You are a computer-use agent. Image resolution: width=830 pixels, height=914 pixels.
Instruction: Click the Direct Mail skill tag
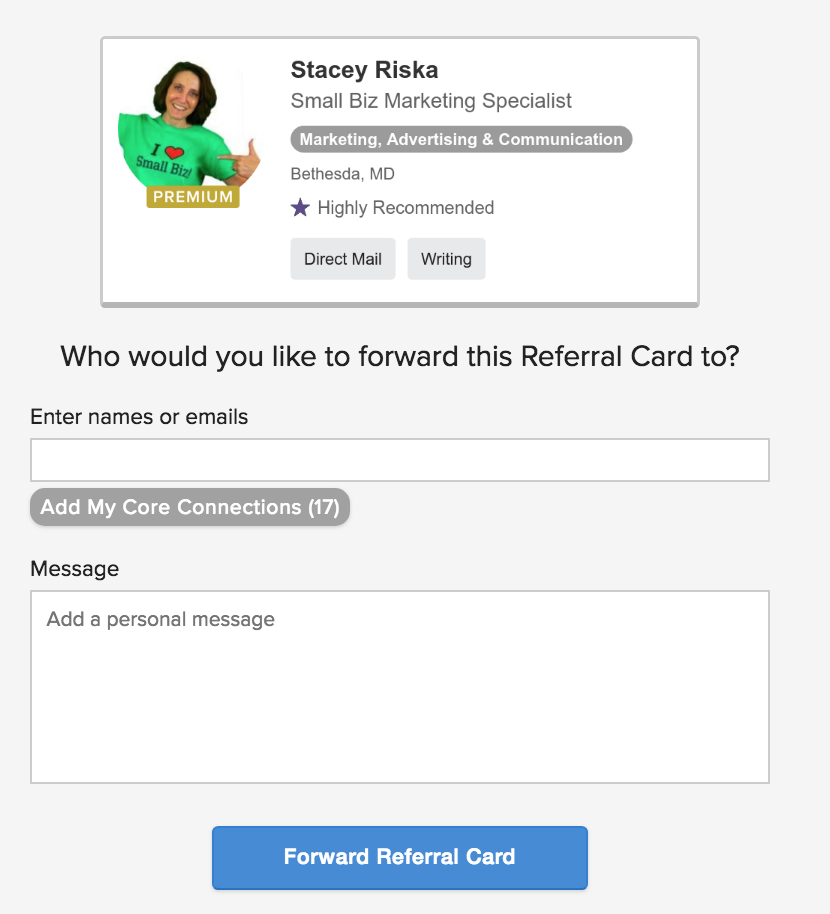pos(342,258)
